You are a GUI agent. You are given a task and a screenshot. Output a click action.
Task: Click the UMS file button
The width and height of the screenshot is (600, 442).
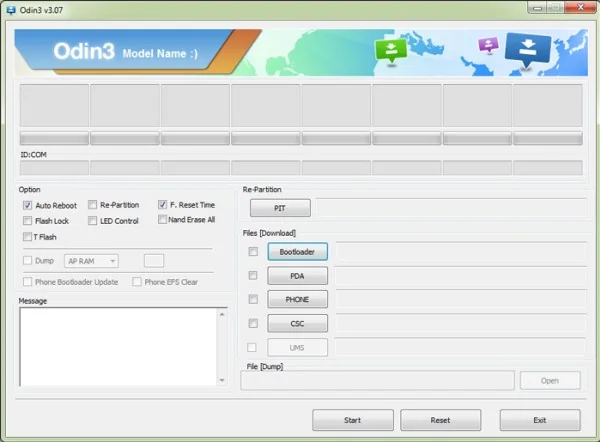coord(297,347)
